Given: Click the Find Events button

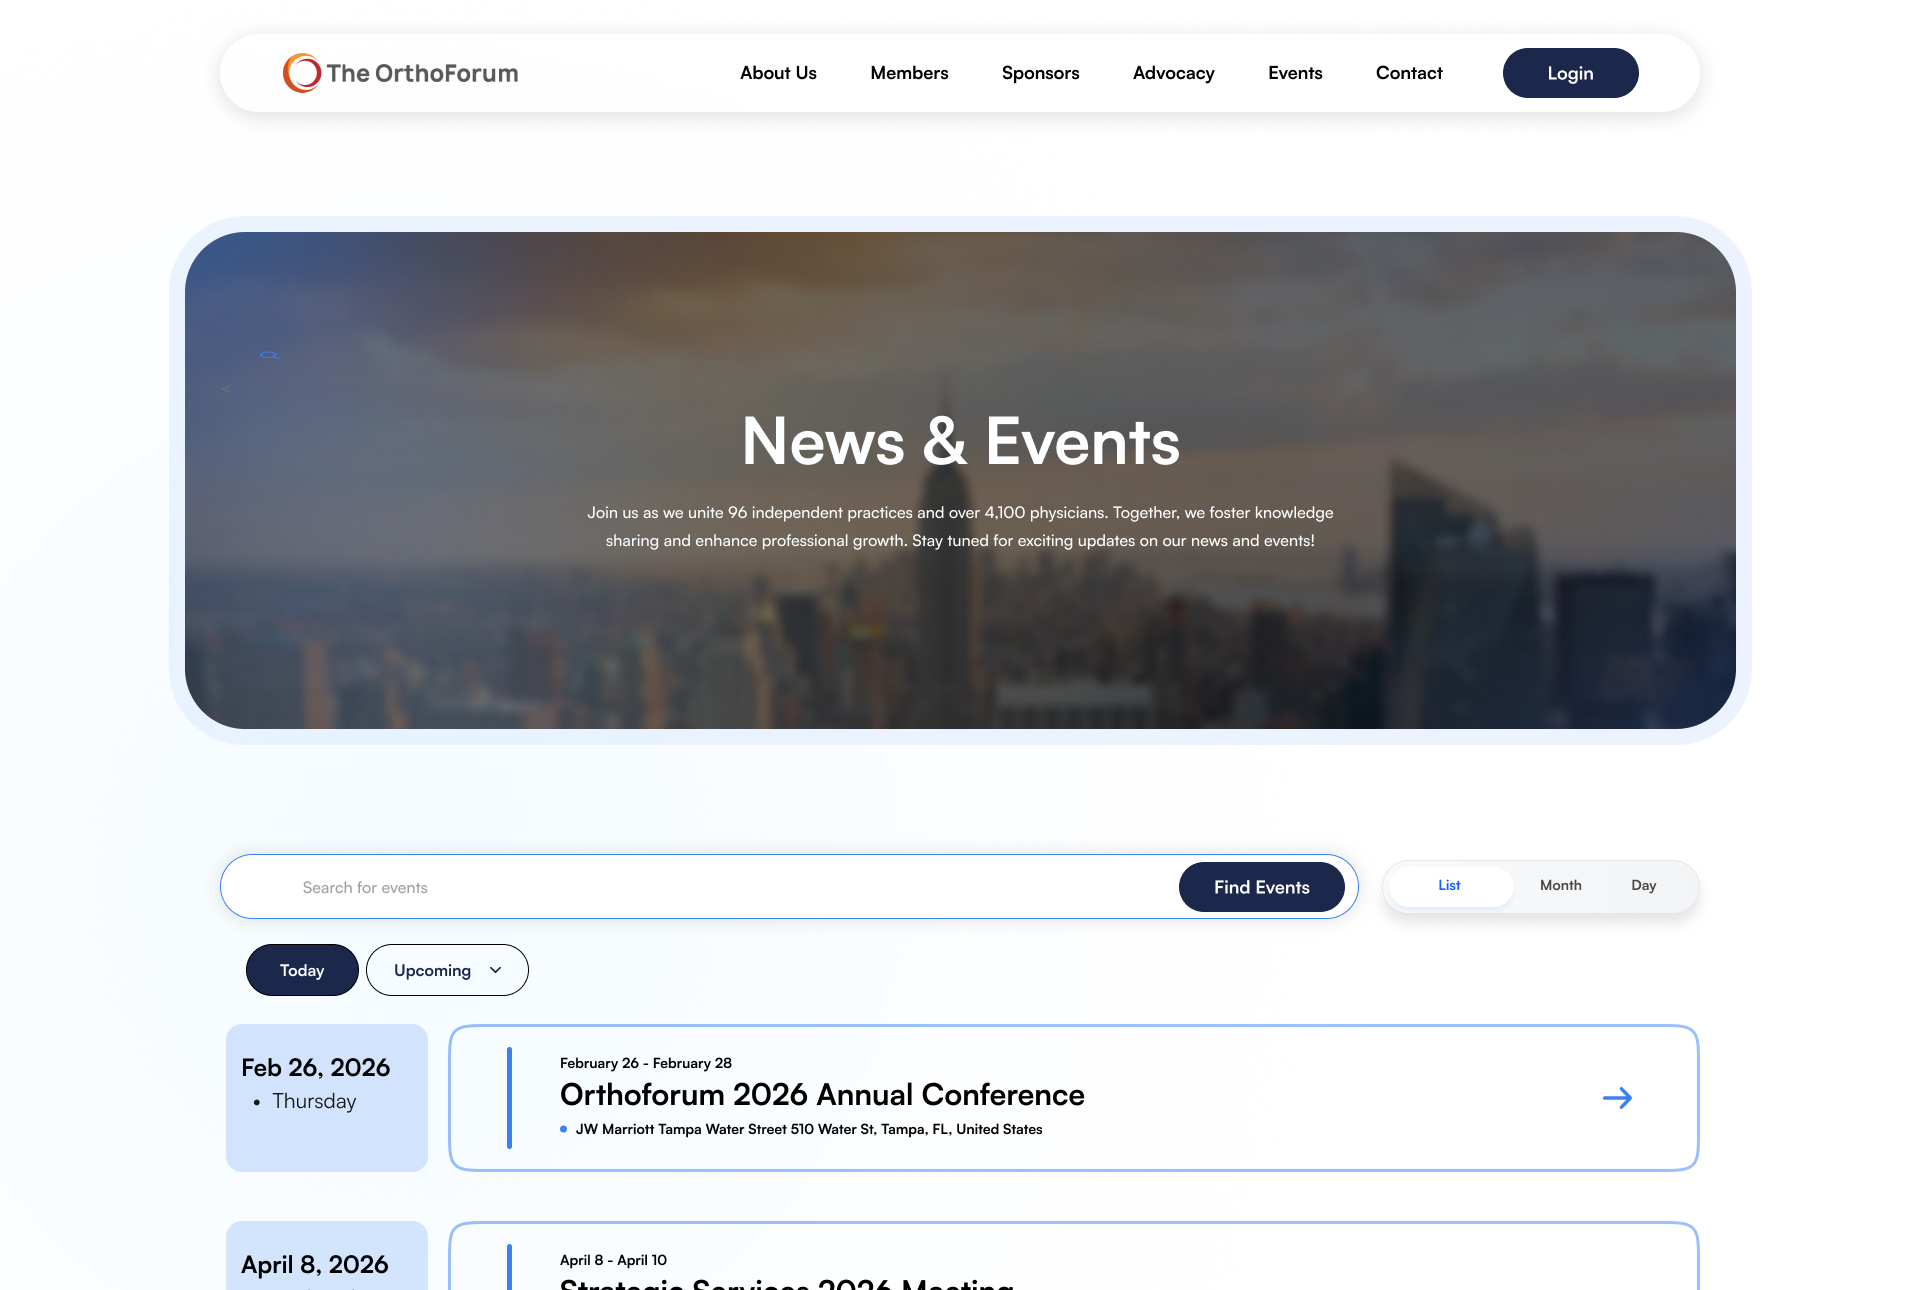Looking at the screenshot, I should (1261, 887).
